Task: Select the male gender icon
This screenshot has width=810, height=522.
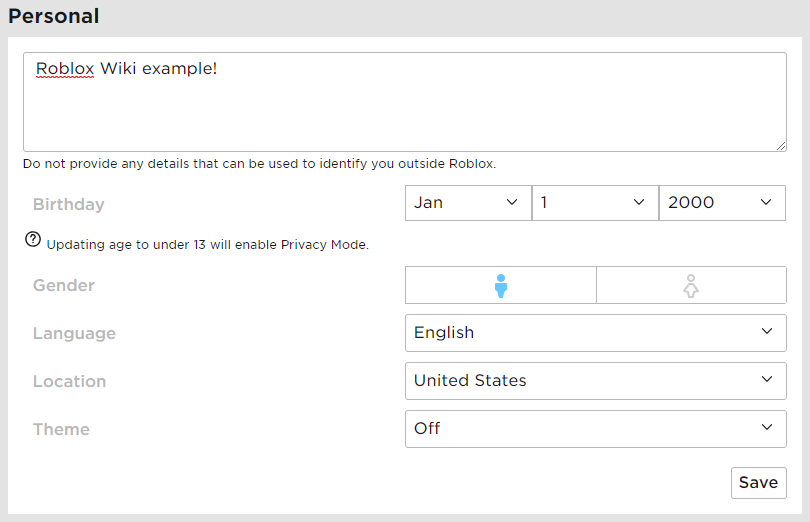Action: point(501,285)
